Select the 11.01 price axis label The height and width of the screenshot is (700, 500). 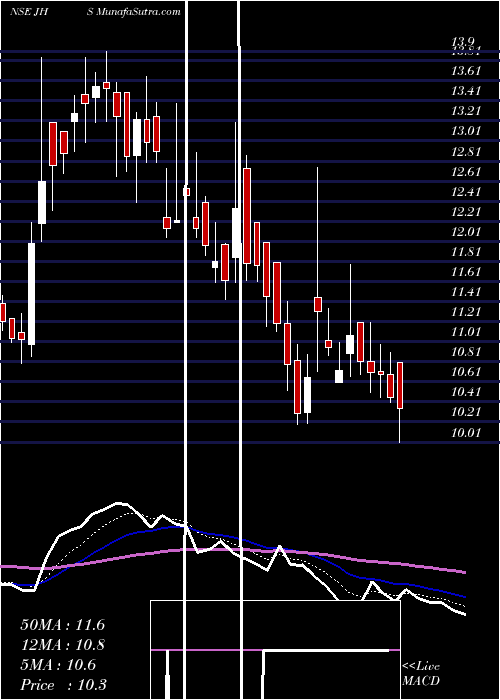466,332
